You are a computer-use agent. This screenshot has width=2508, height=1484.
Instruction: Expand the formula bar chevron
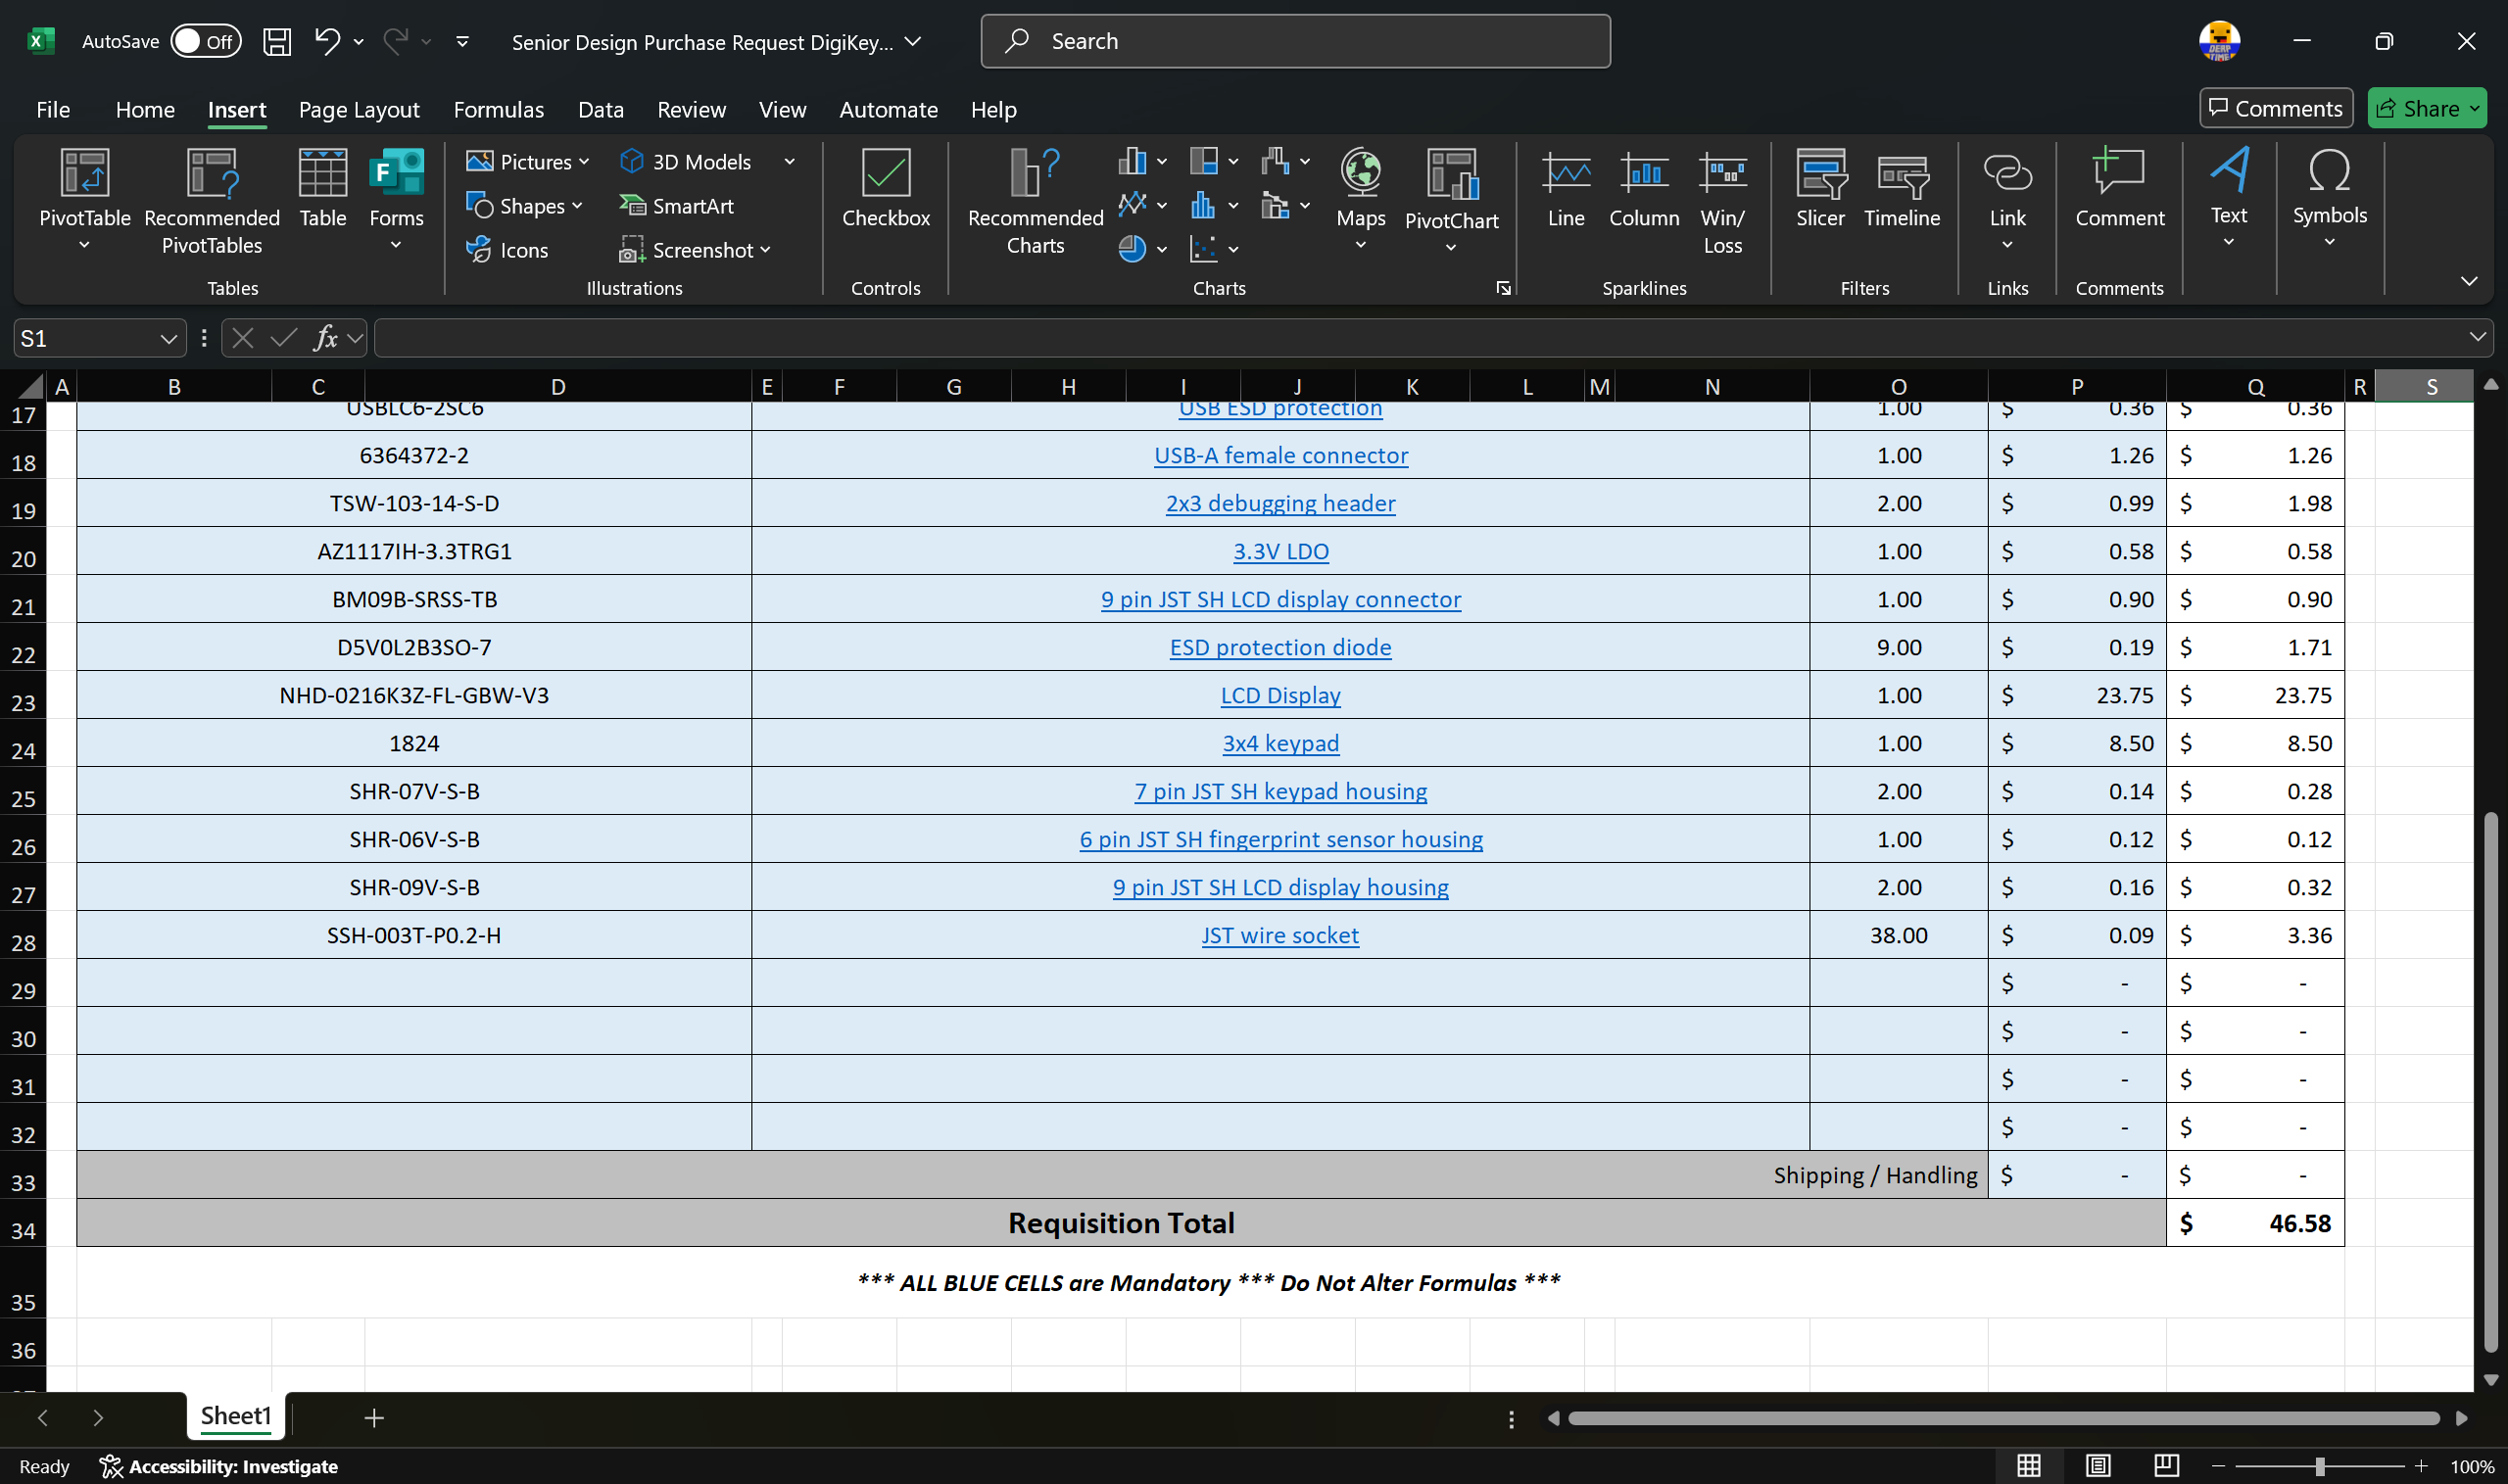2477,338
